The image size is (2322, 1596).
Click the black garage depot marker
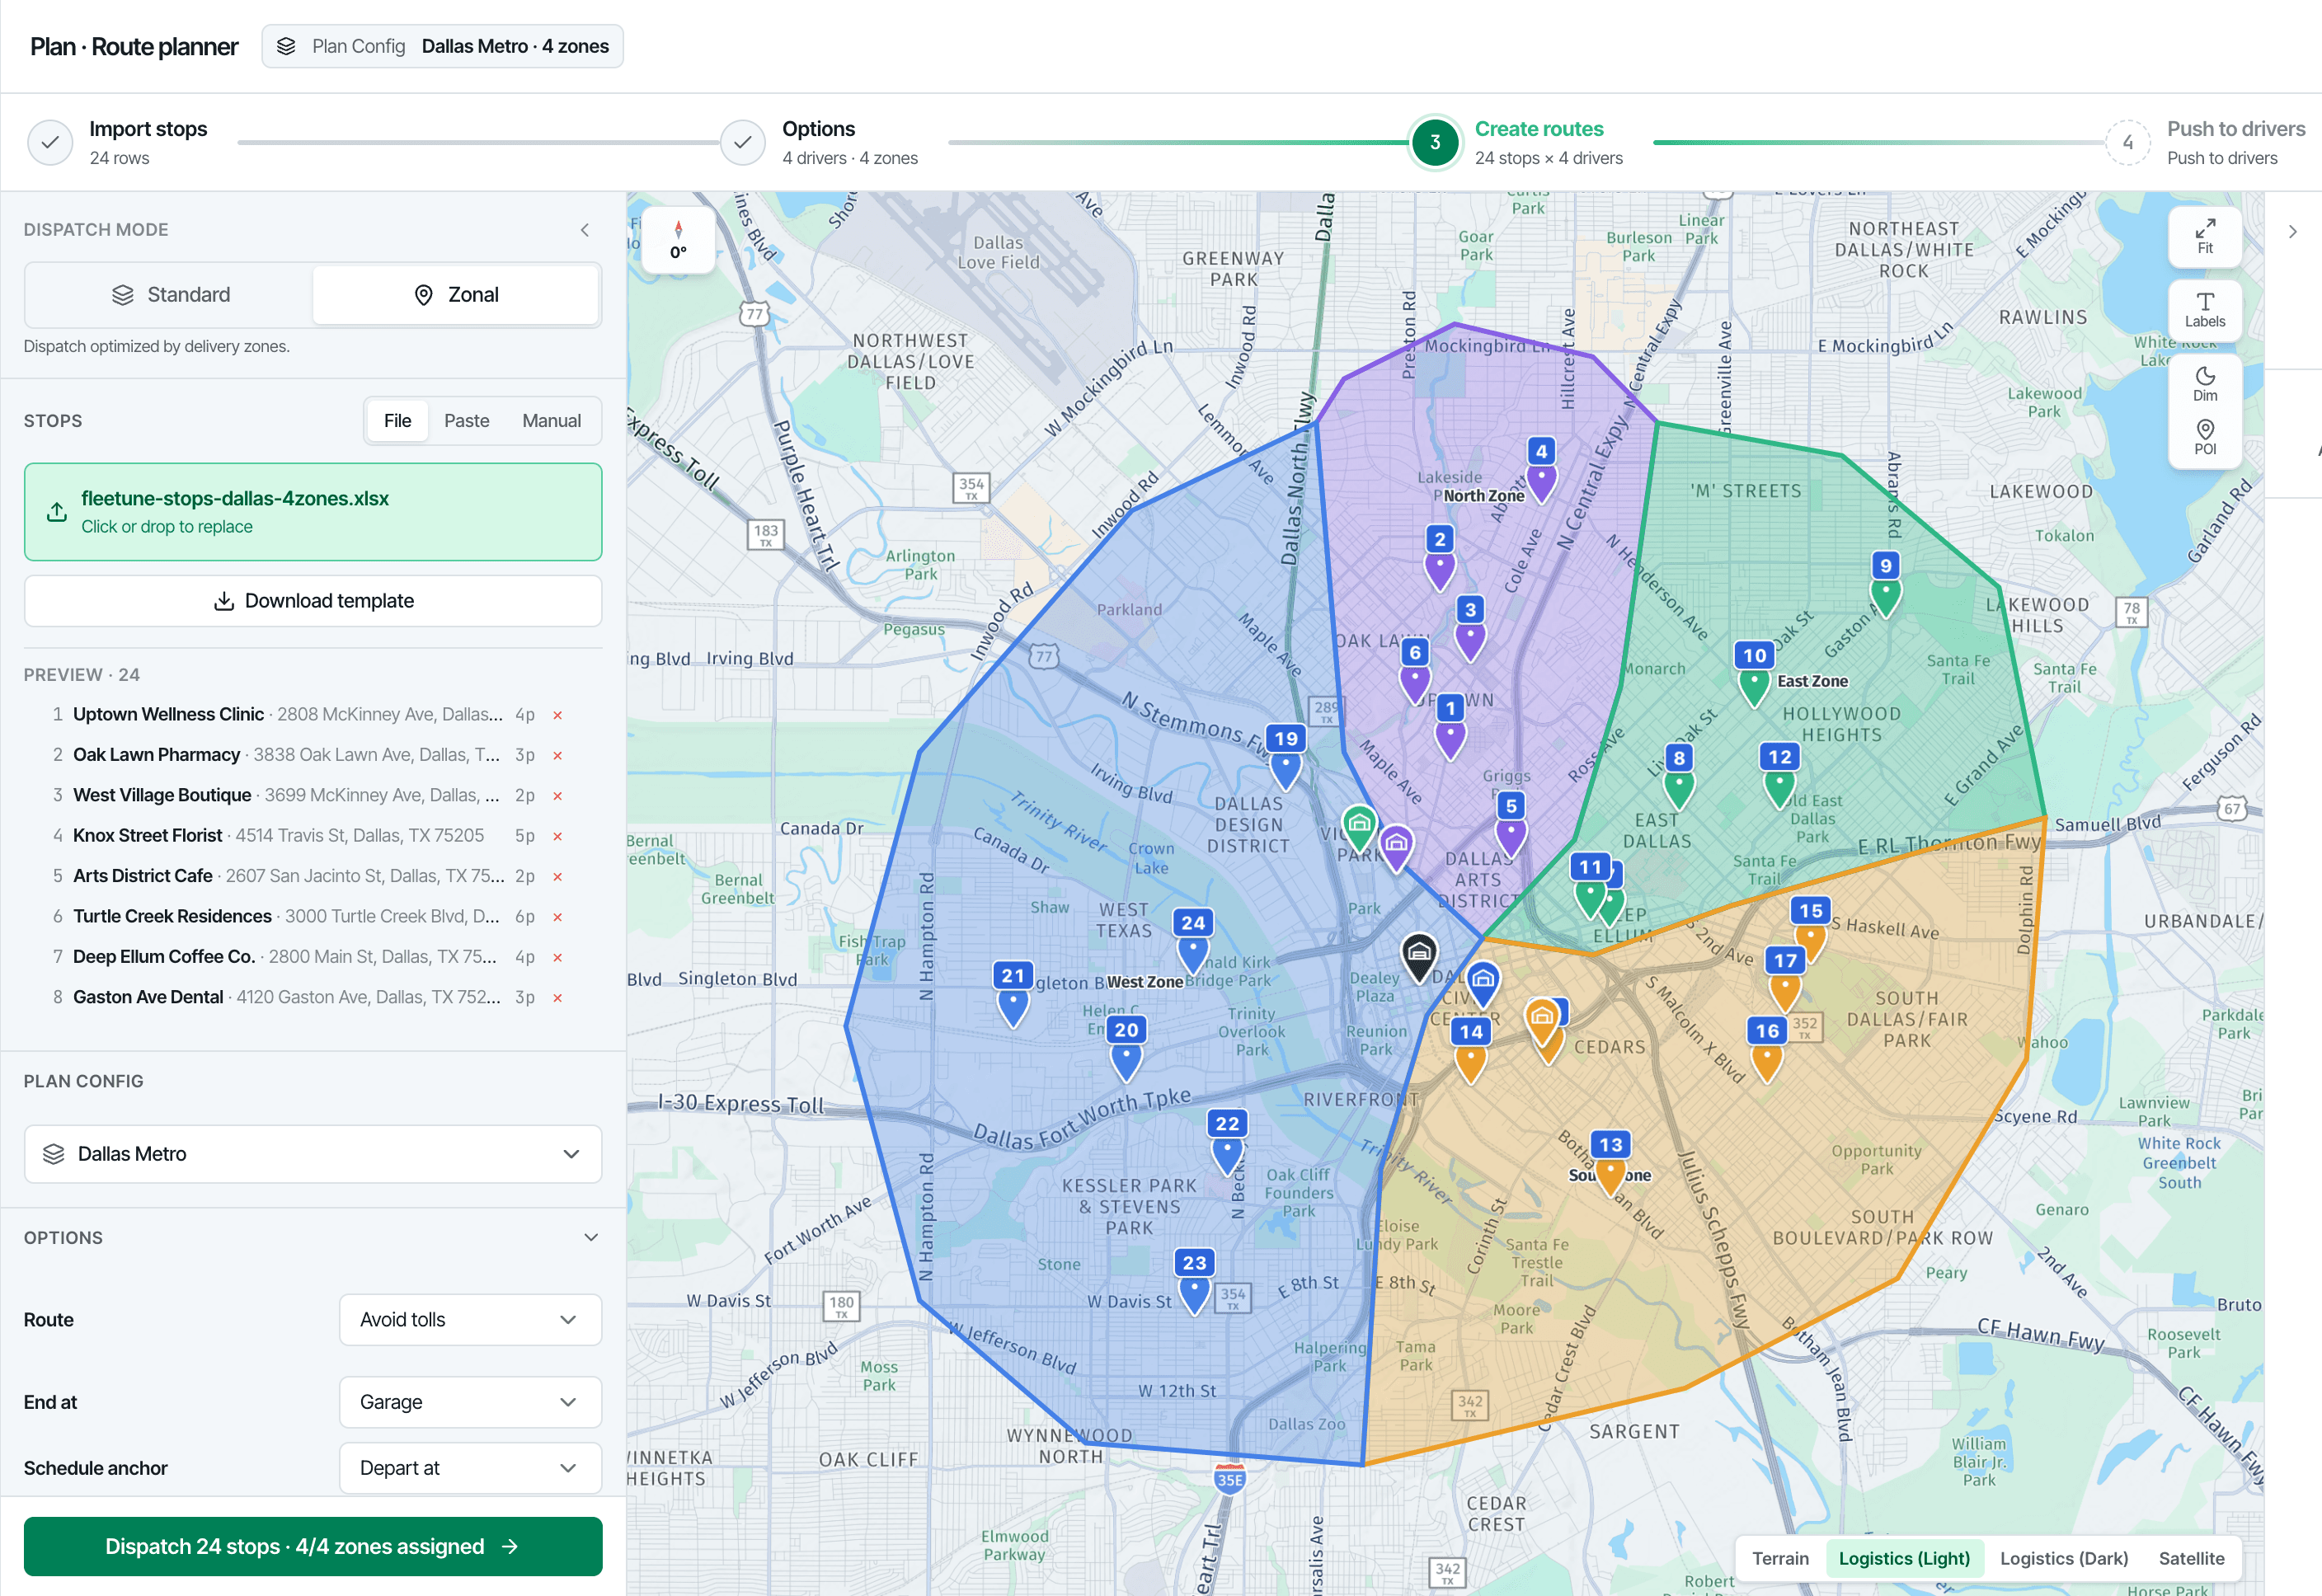1418,957
